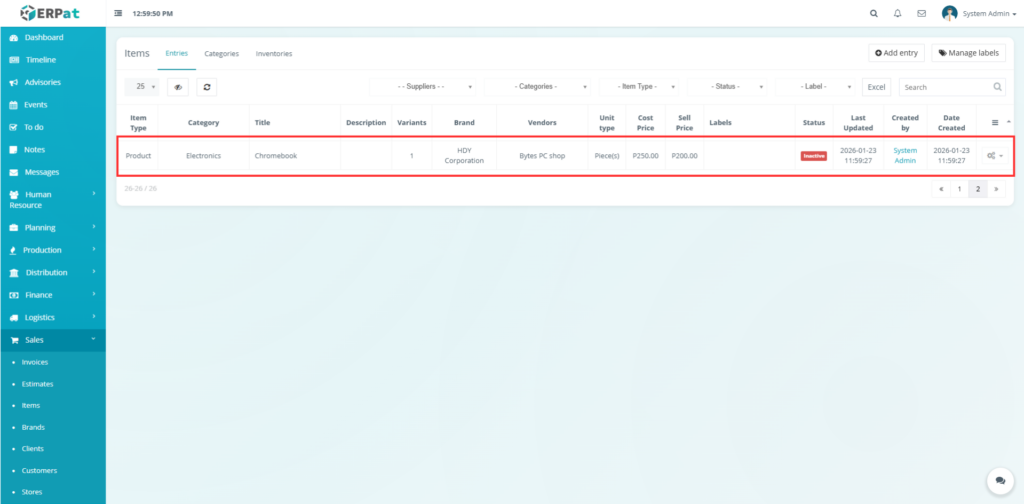Switch to the Categories tab
Viewport: 1024px width, 504px height.
coord(221,53)
